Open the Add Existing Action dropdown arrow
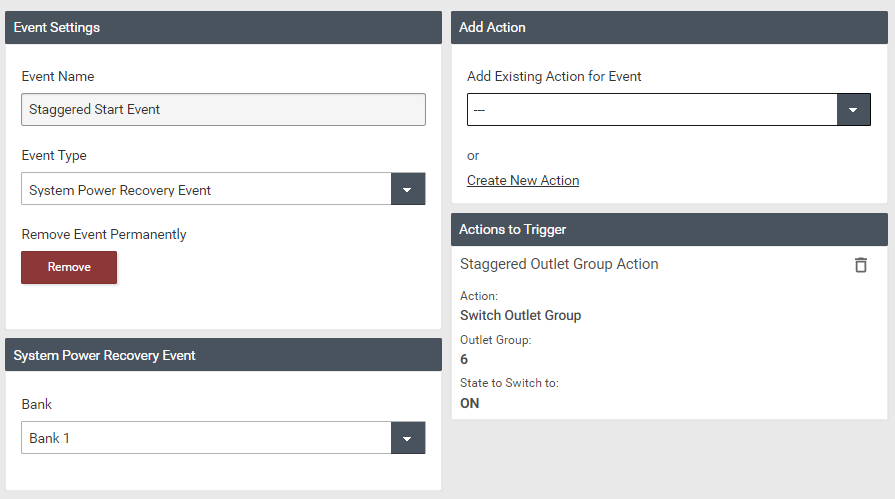This screenshot has height=499, width=895. [853, 110]
